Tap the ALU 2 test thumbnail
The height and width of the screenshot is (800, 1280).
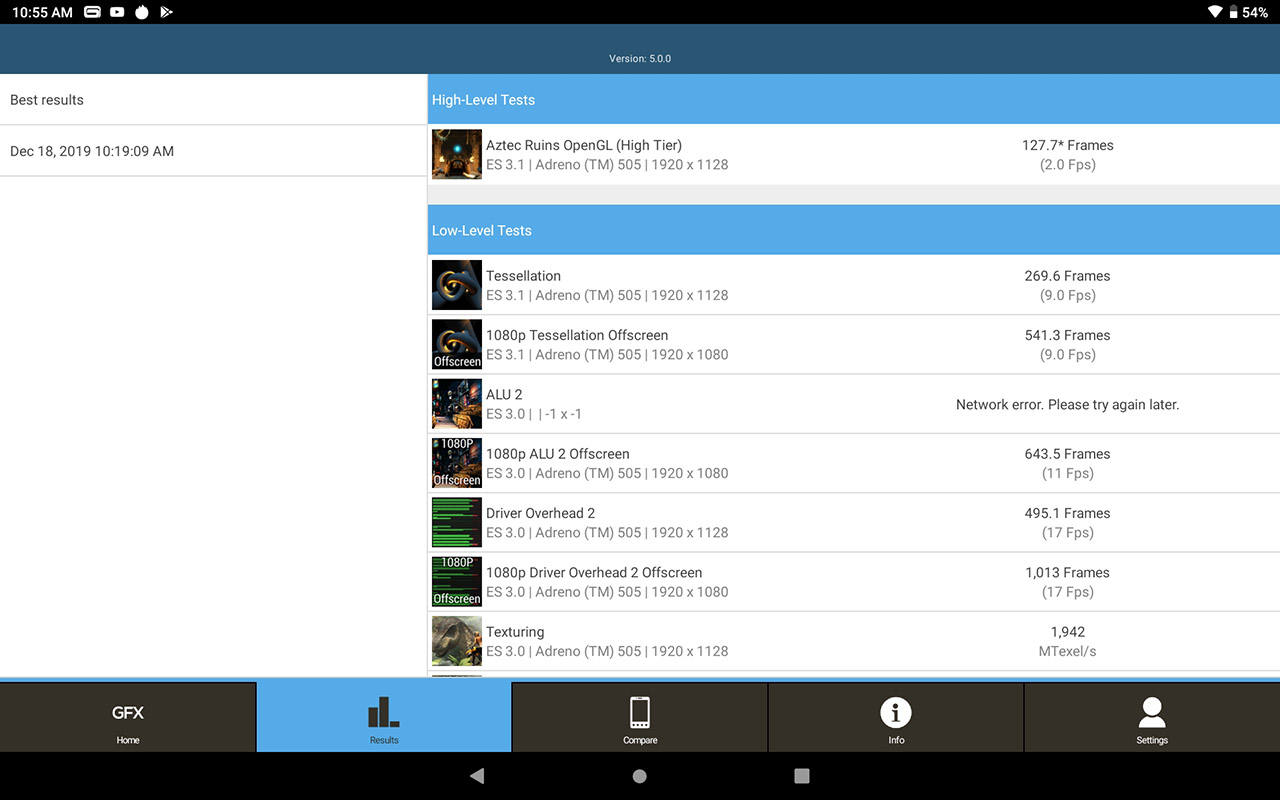click(x=457, y=404)
